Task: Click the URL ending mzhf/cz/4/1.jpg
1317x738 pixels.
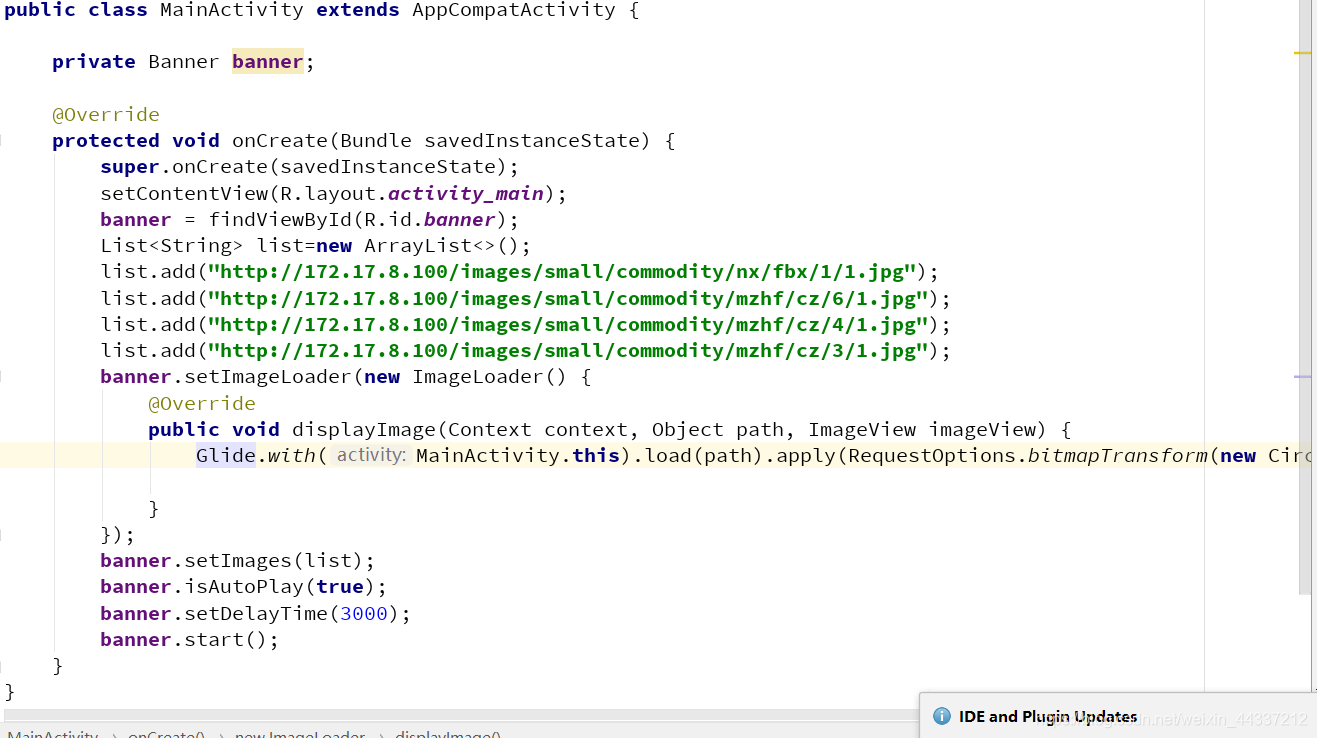Action: point(569,325)
